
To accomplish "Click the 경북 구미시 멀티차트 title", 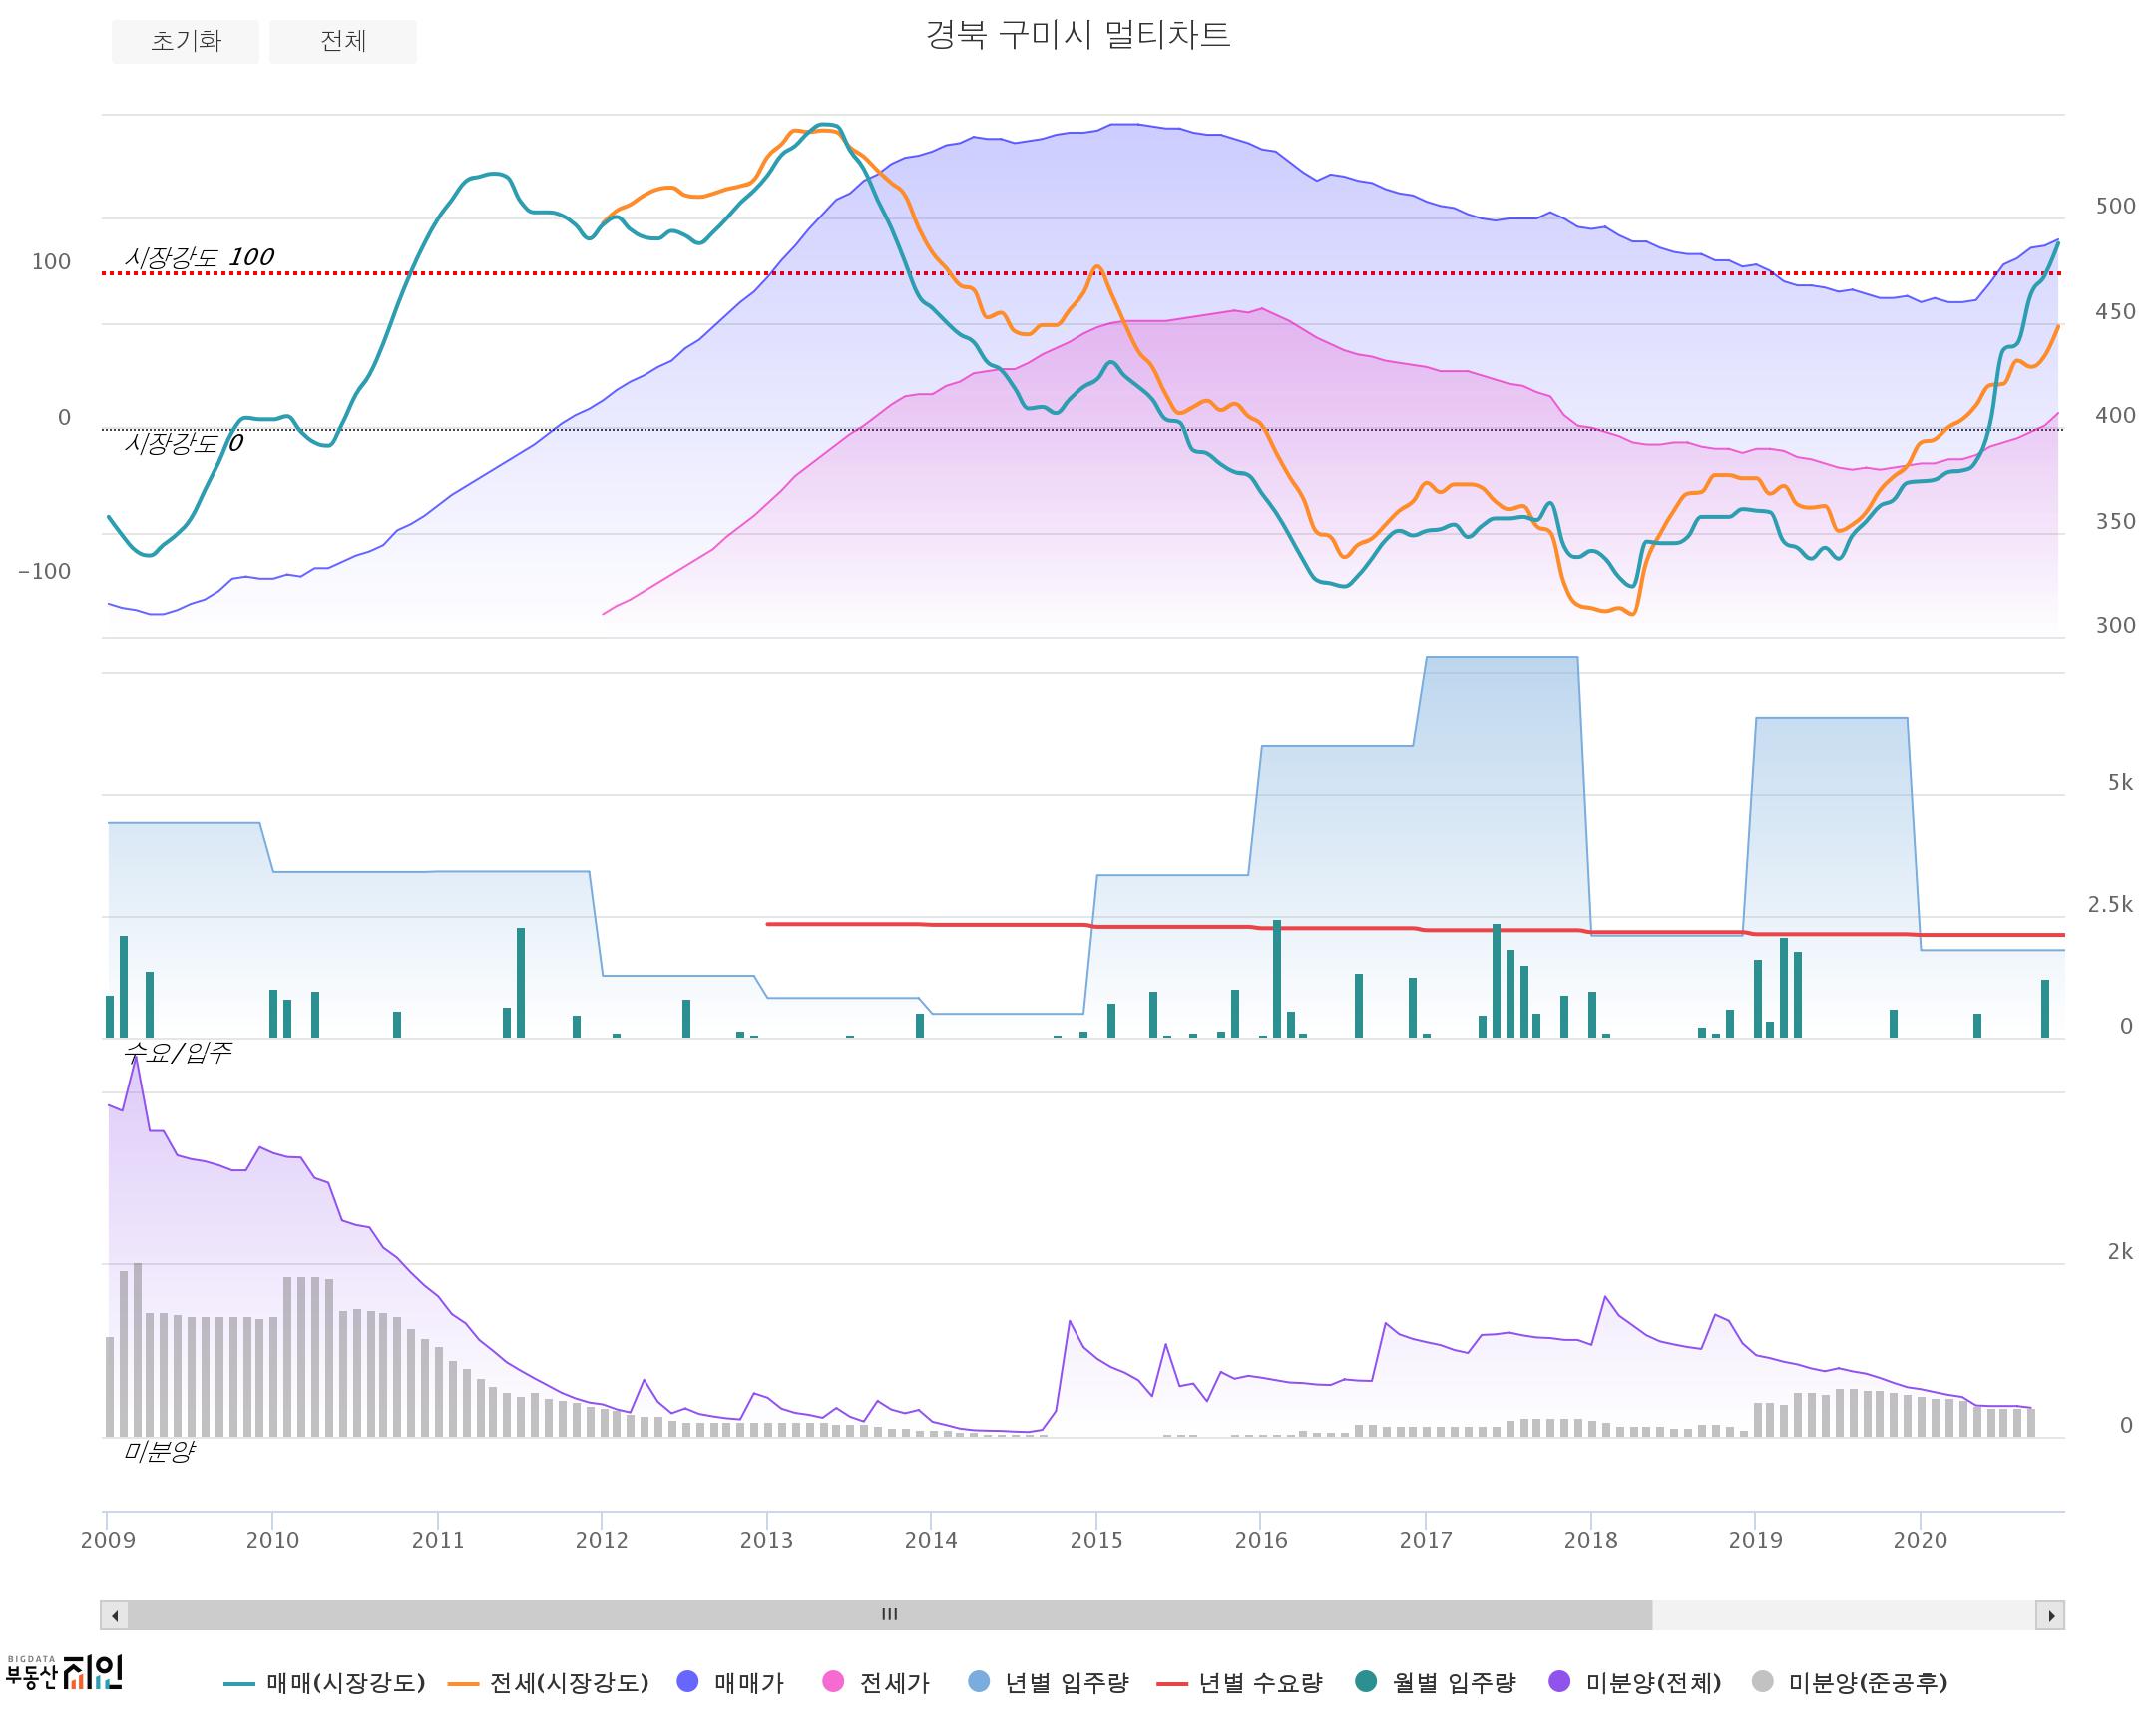I will point(1077,35).
